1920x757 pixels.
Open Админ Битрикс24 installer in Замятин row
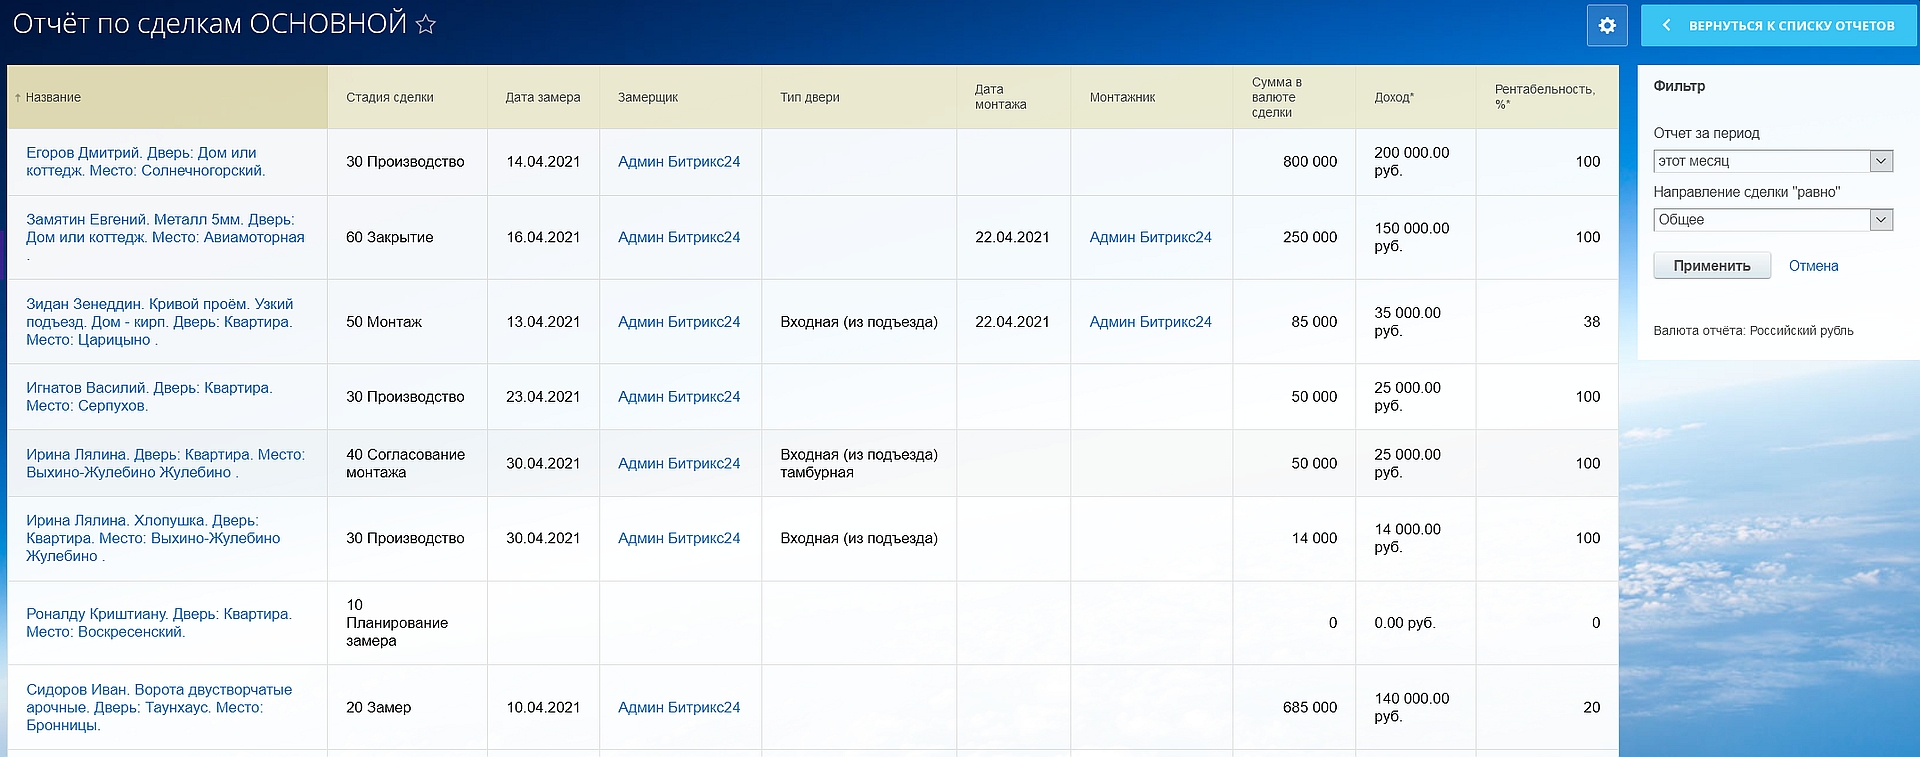pos(1150,238)
